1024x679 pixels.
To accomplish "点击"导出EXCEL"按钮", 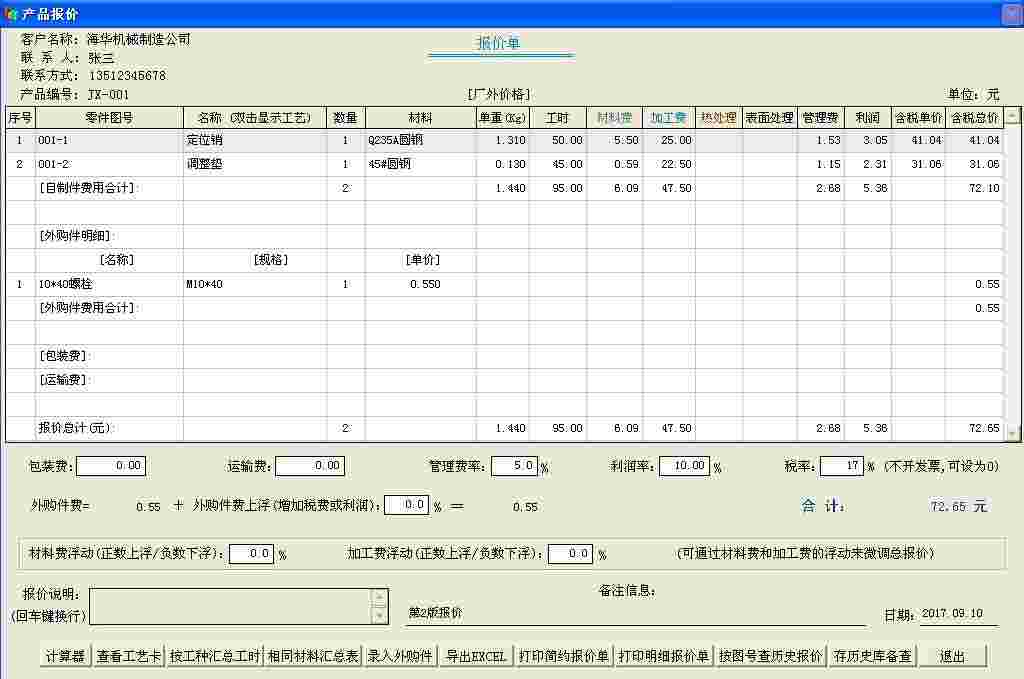I will [475, 657].
